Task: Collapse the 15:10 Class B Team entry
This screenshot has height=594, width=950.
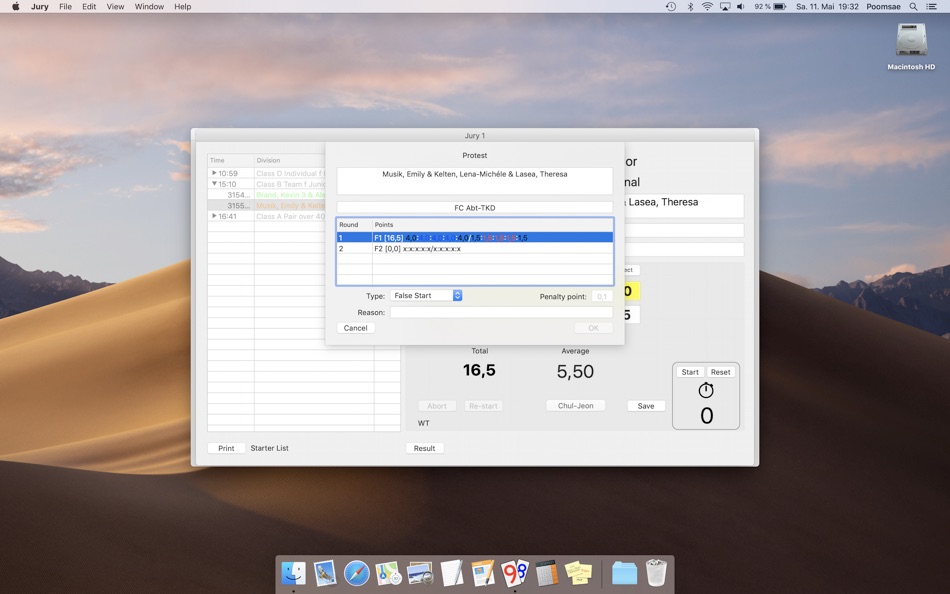Action: [213, 184]
